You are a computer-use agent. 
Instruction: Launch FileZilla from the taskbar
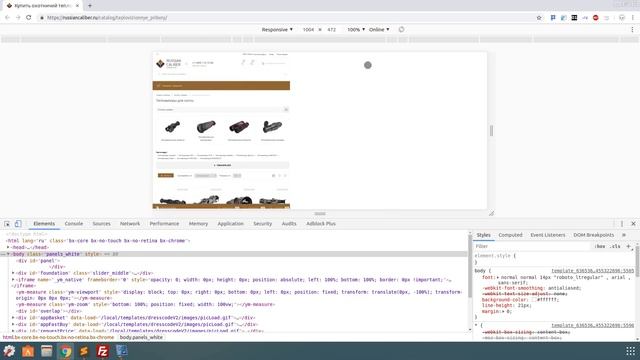pos(102,351)
